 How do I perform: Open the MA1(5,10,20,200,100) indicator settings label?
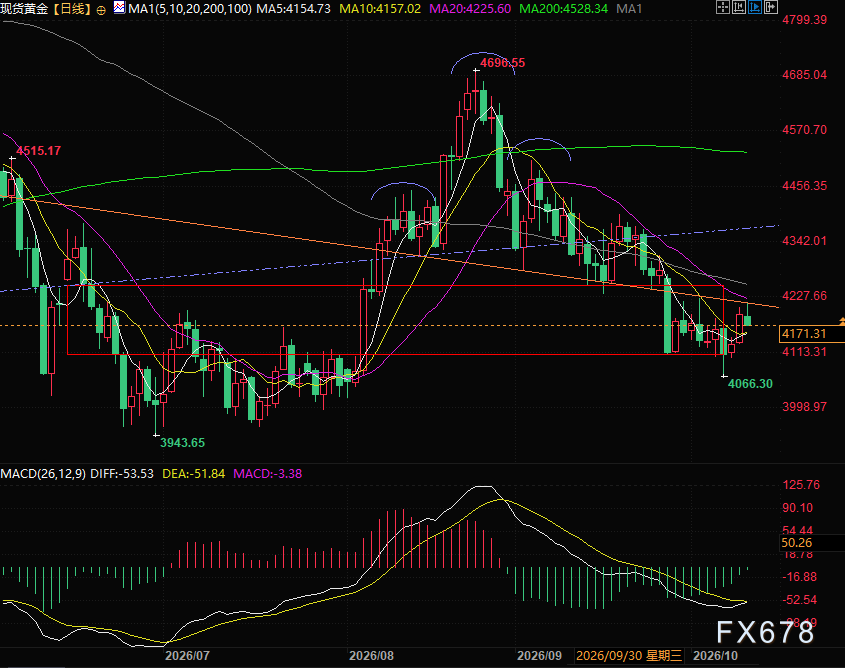click(190, 9)
